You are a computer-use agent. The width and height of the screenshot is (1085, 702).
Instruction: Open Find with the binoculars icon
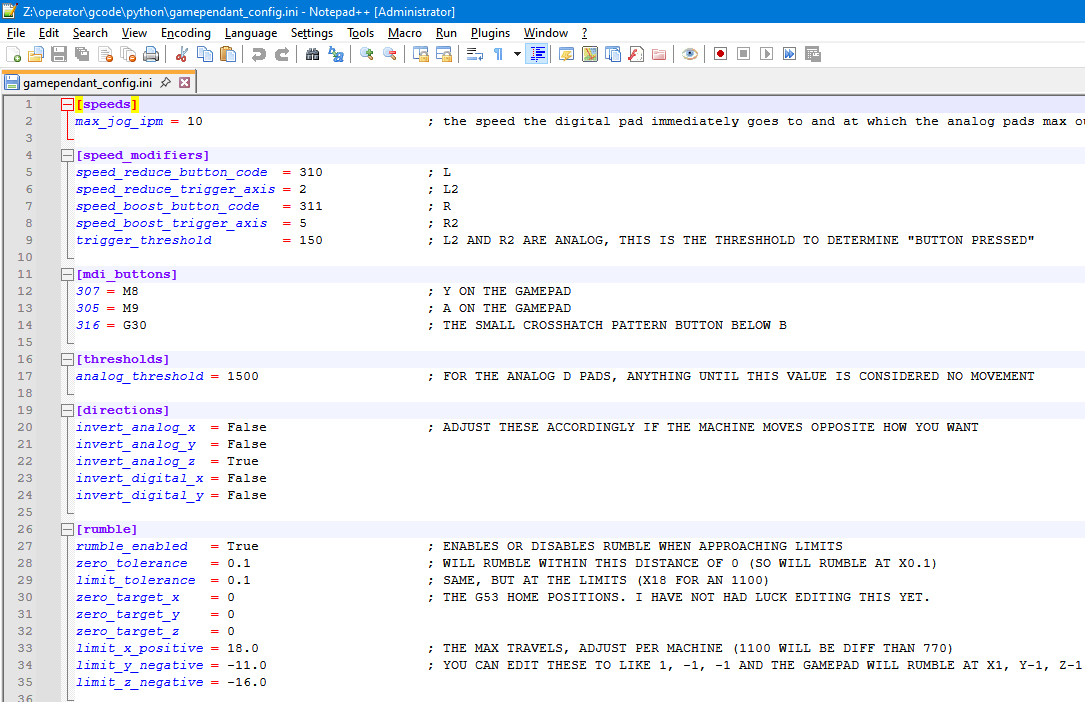(x=313, y=54)
